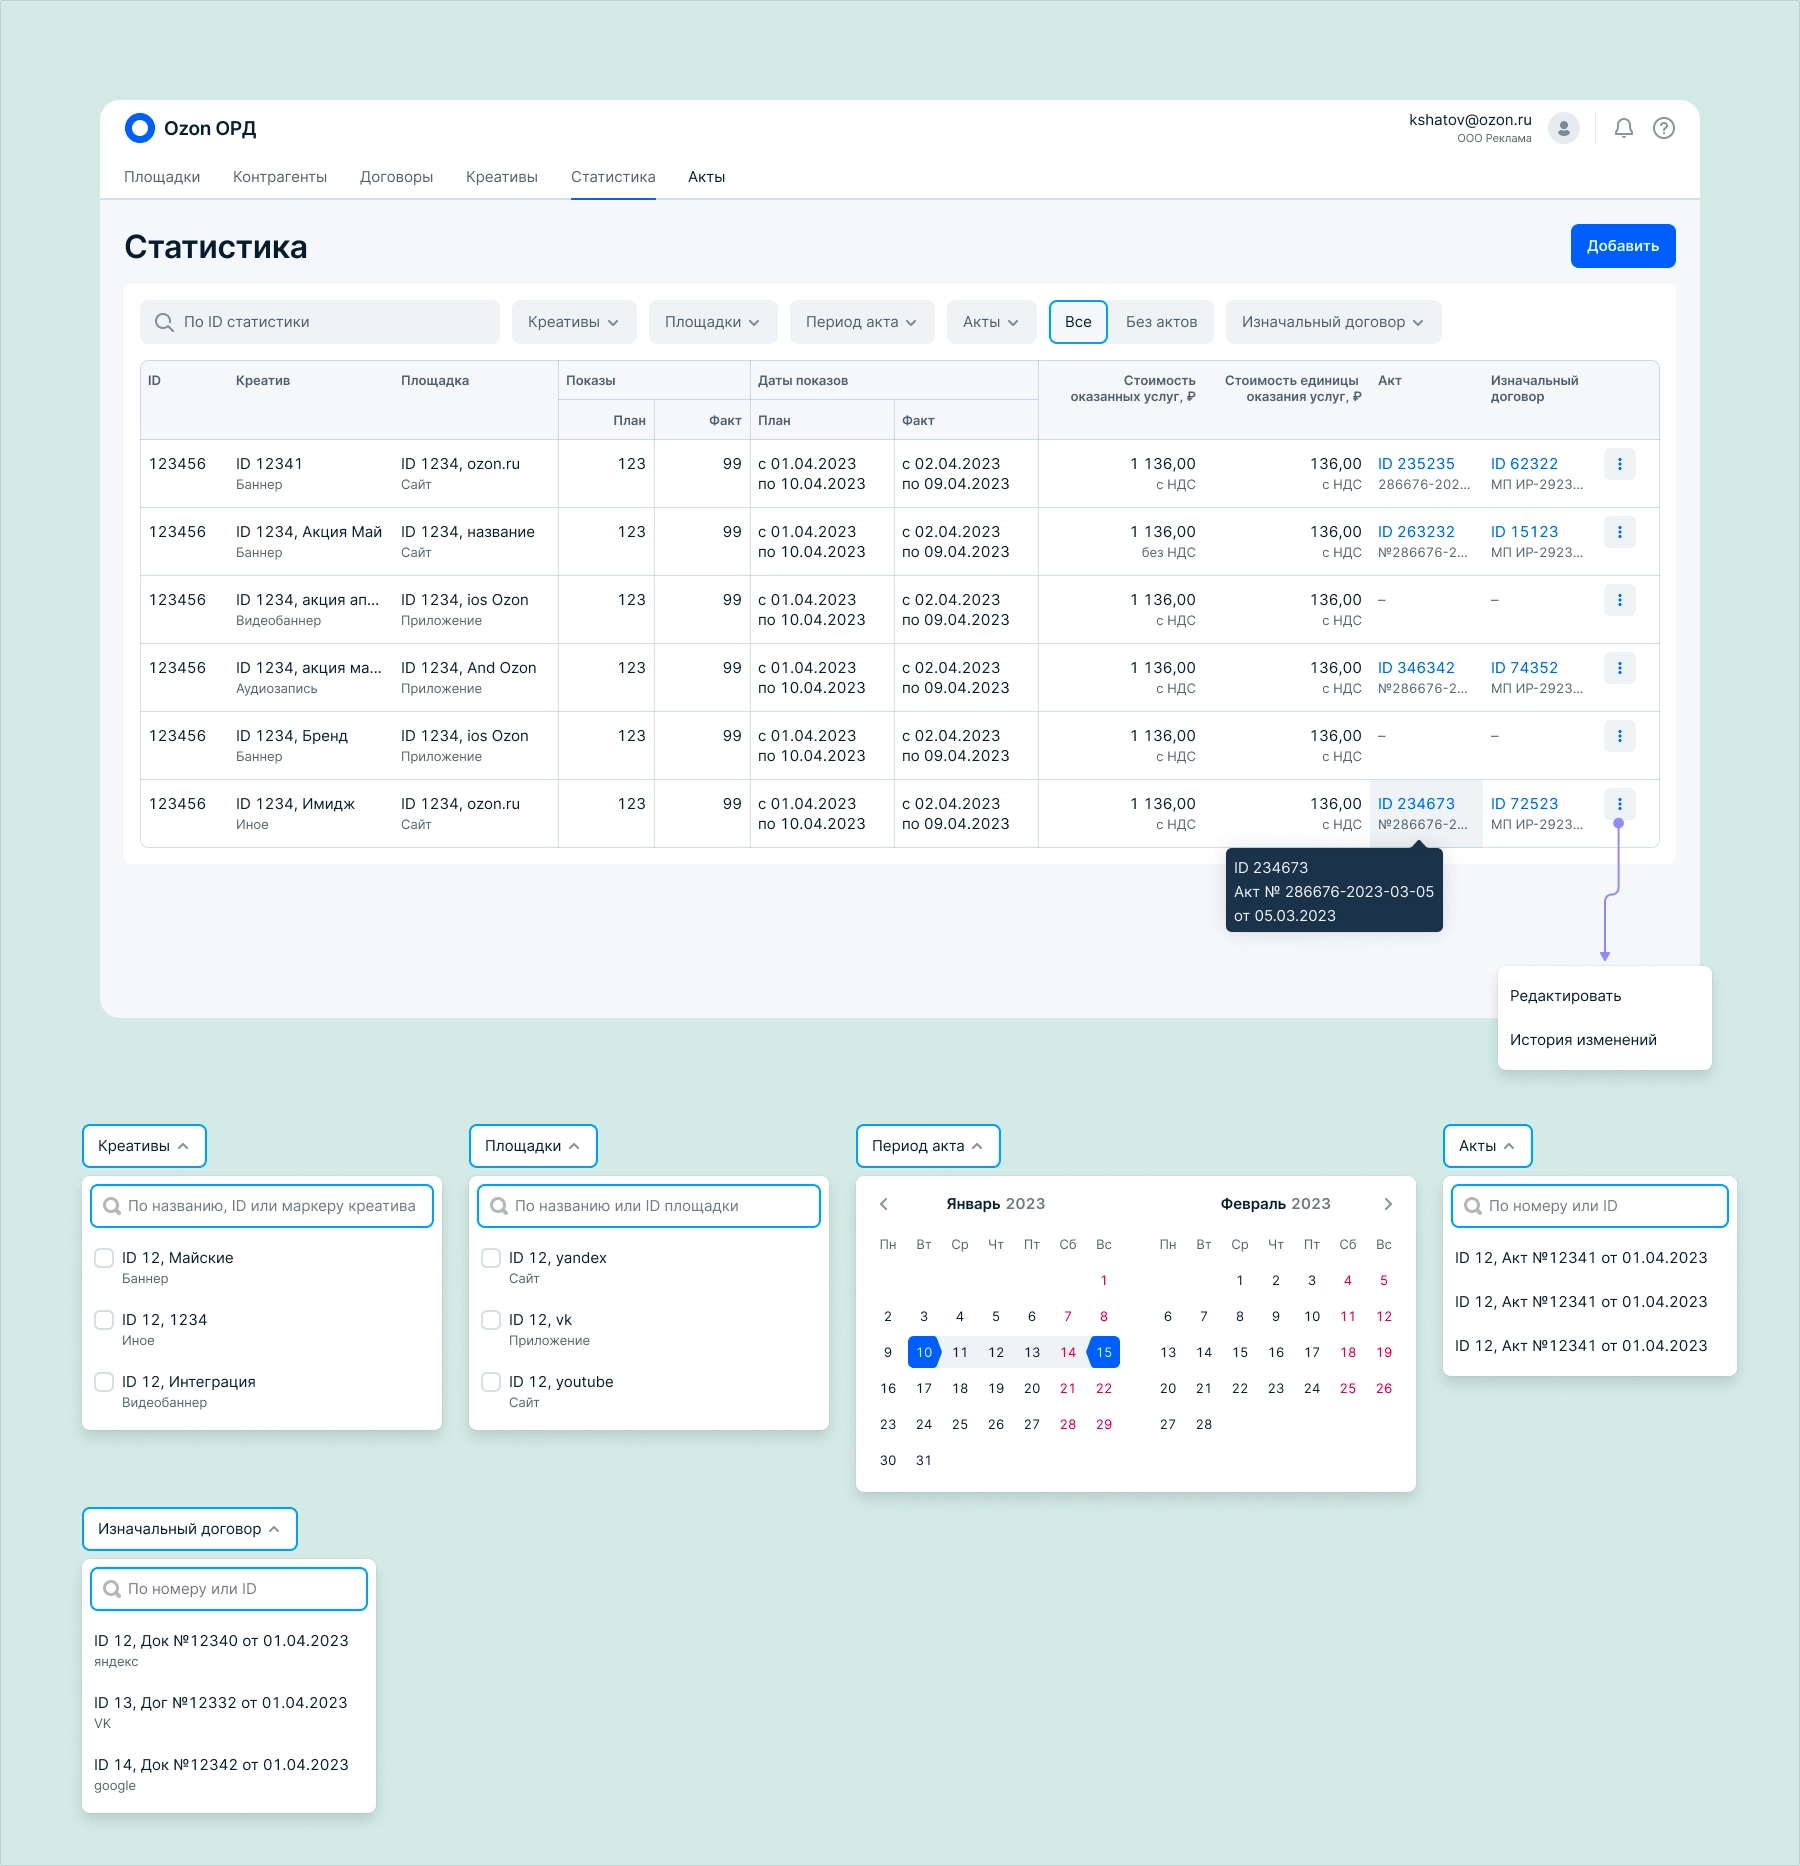This screenshot has width=1800, height=1866.
Task: Check the ID 12, Майские creative checkbox
Action: (x=104, y=1258)
